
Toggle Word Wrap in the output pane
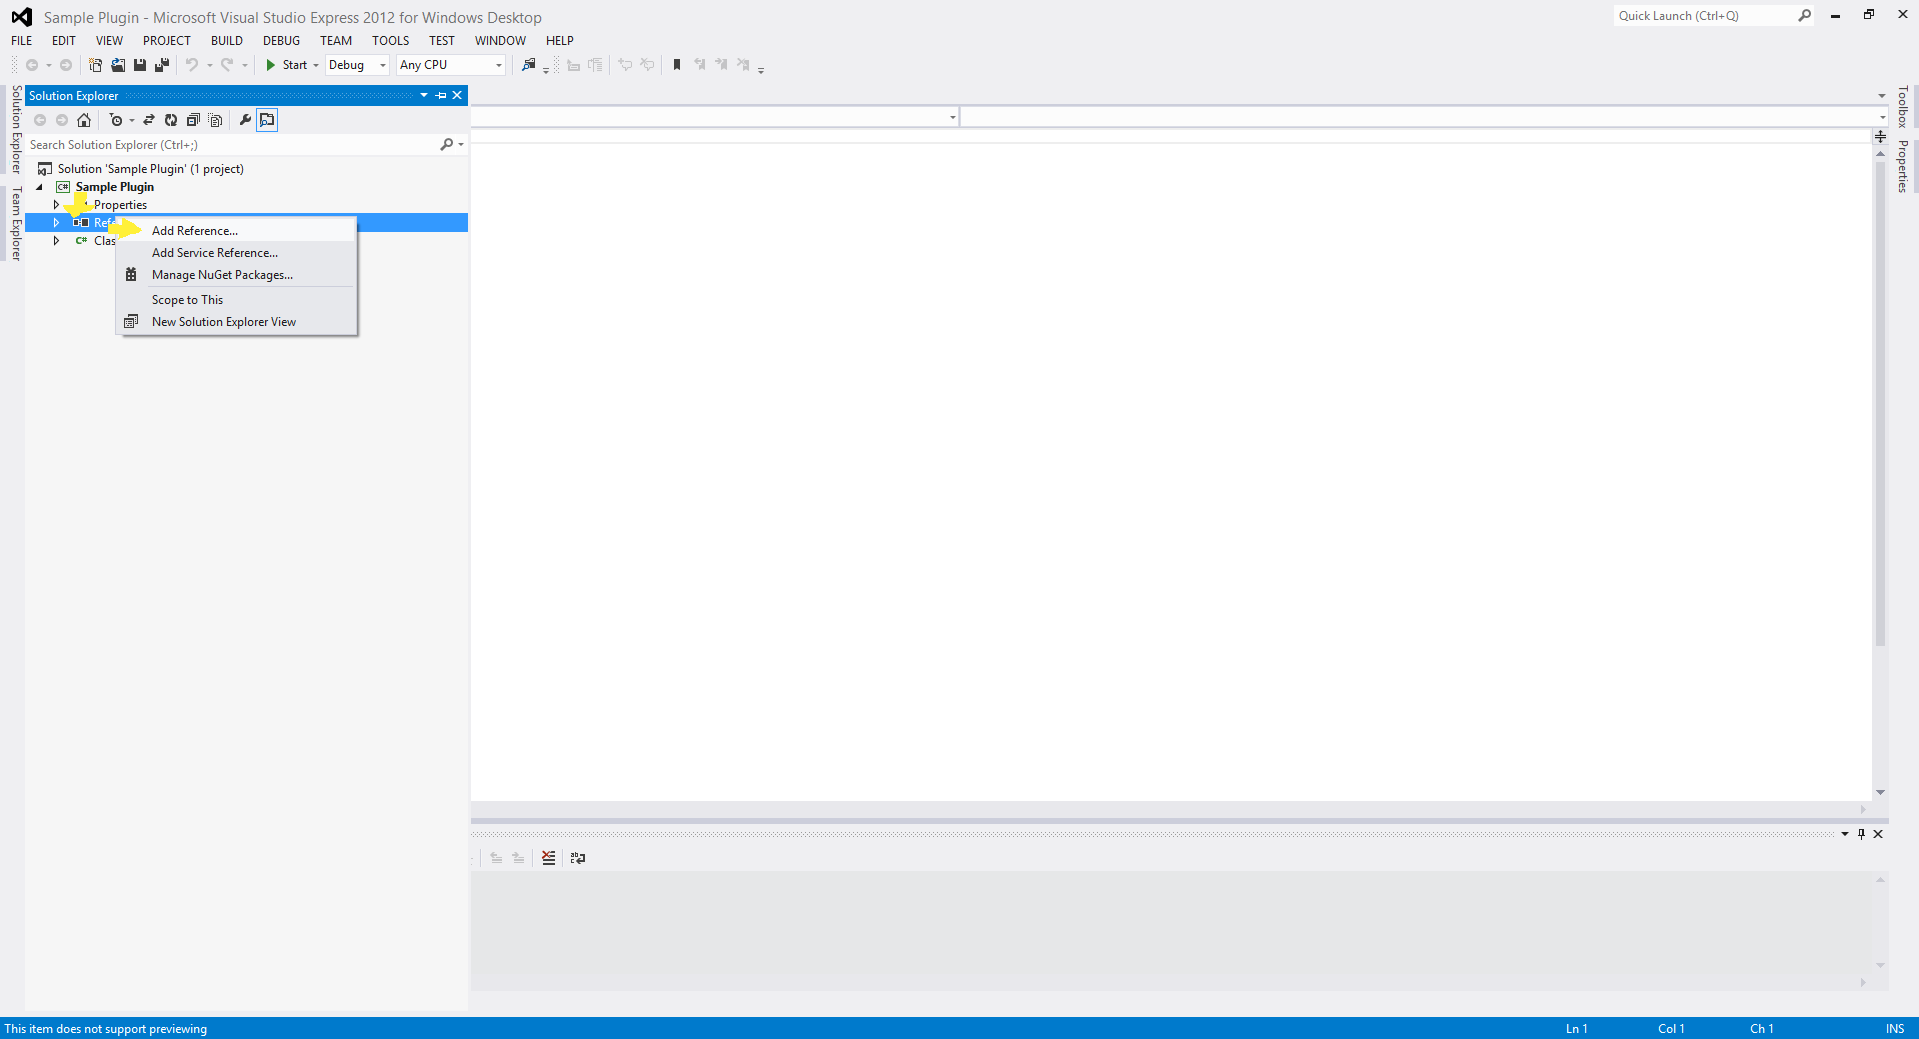(x=578, y=858)
